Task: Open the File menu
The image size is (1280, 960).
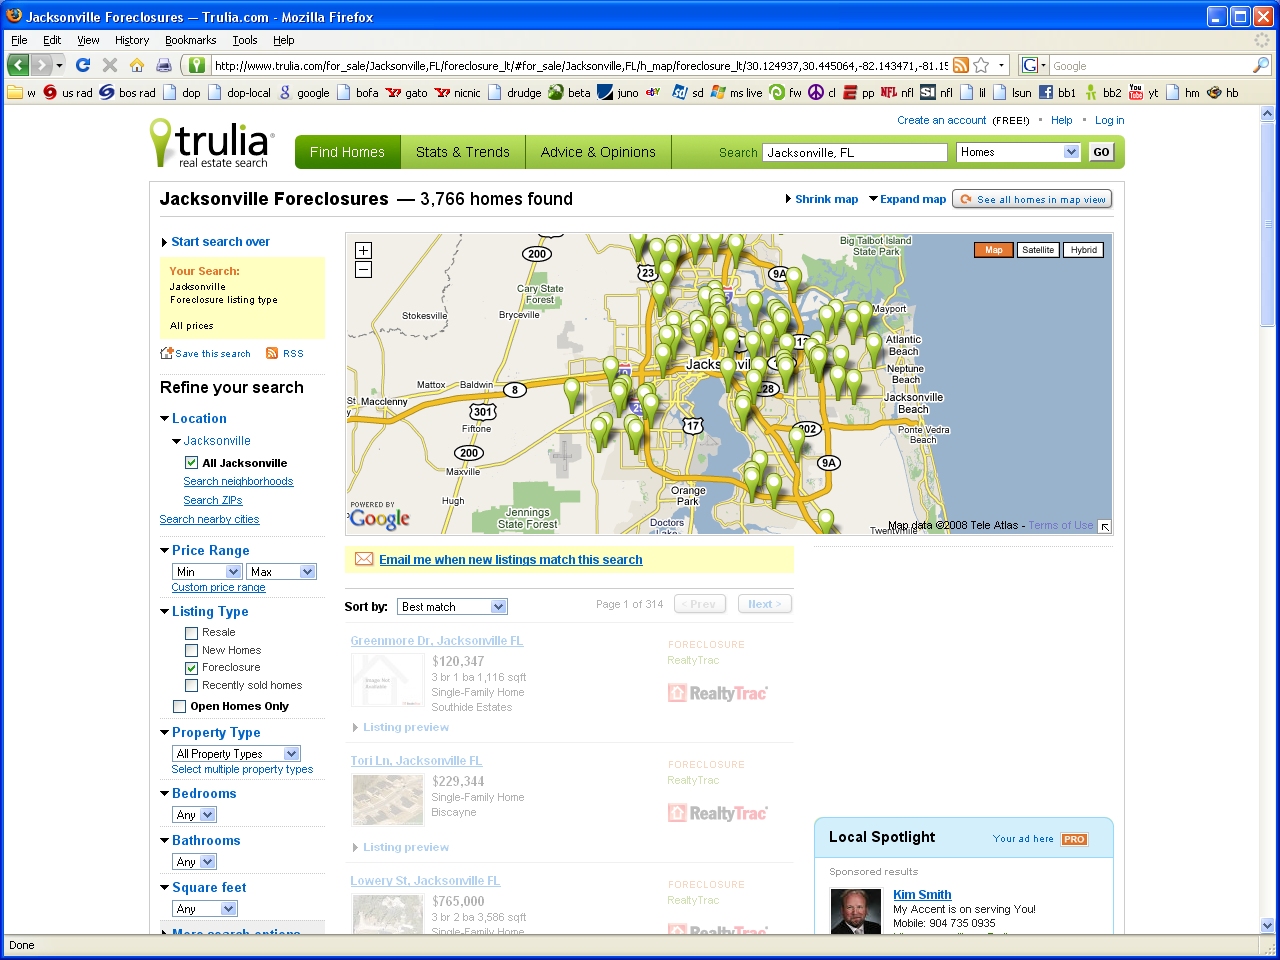Action: (19, 40)
